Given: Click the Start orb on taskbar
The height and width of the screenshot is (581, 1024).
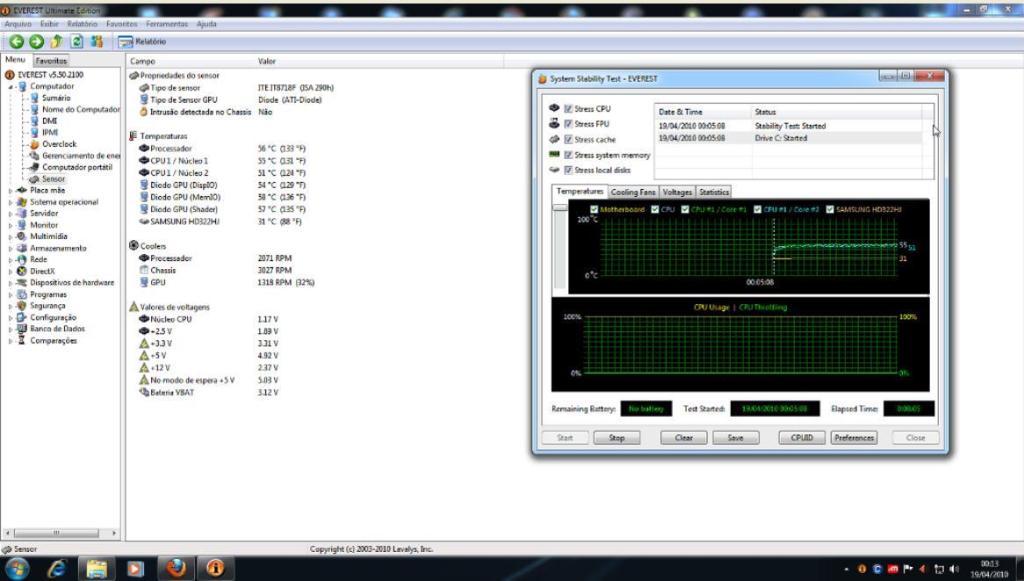Looking at the screenshot, I should pyautogui.click(x=17, y=569).
